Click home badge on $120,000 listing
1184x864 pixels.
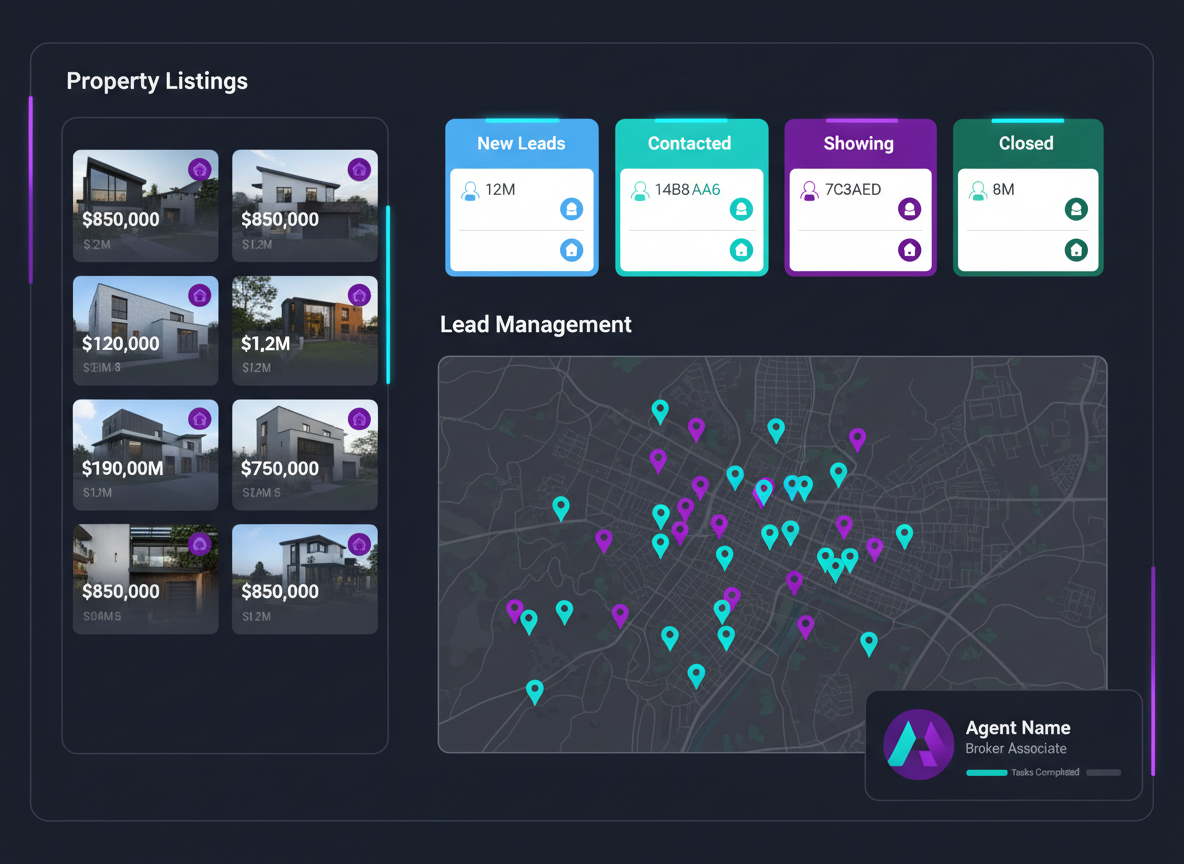[x=199, y=295]
